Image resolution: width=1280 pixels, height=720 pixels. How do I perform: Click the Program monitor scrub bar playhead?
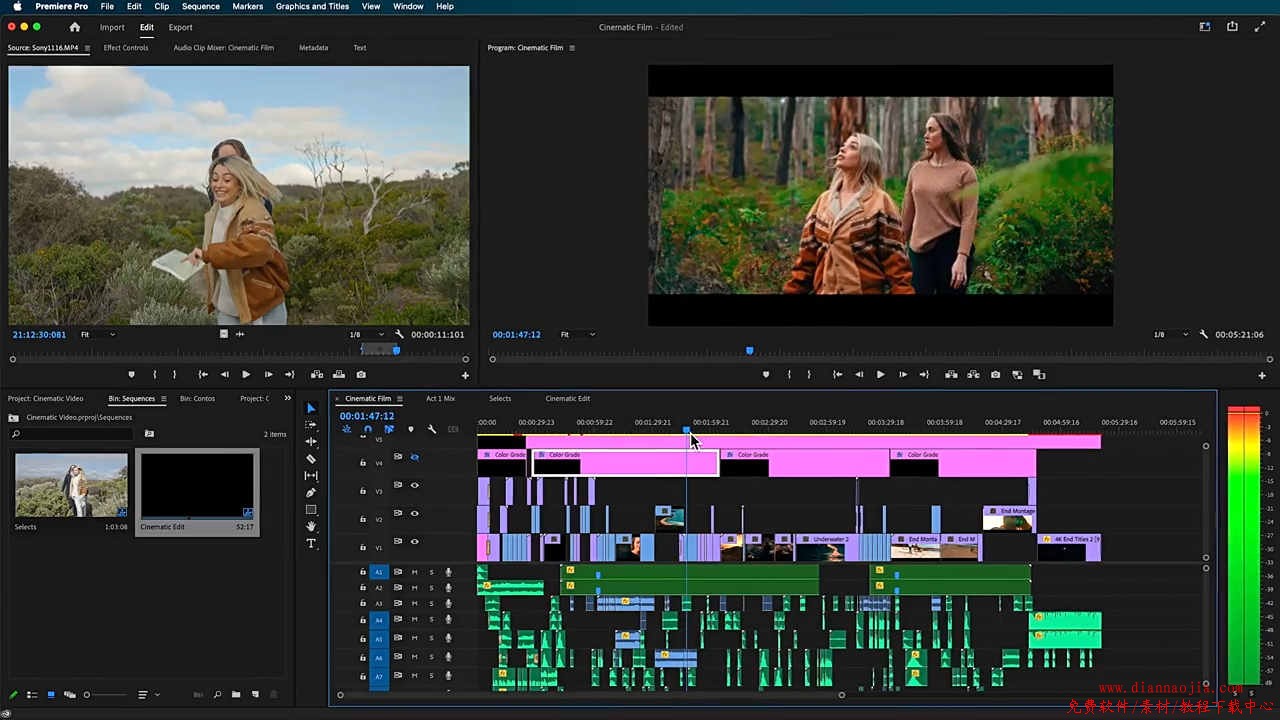tap(749, 351)
